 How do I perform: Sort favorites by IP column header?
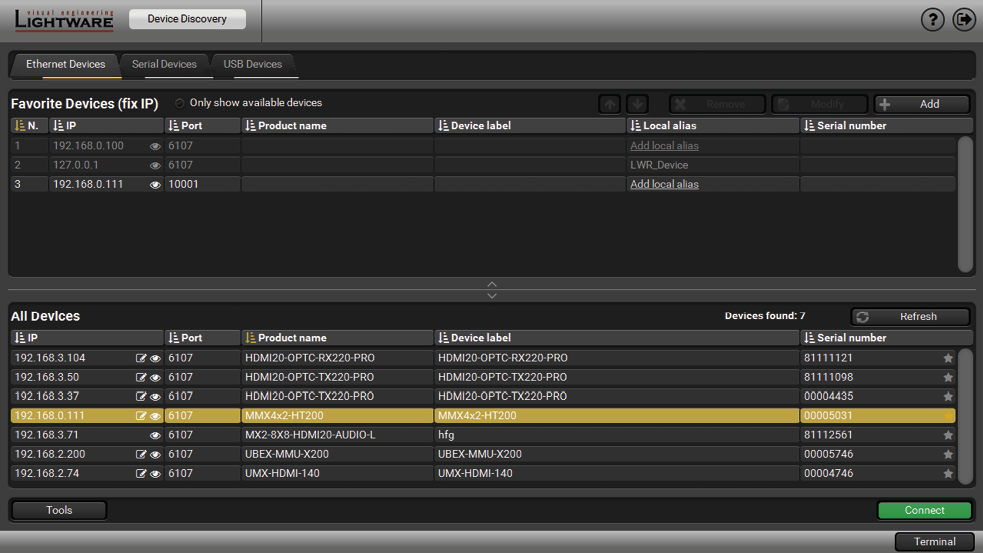(106, 125)
